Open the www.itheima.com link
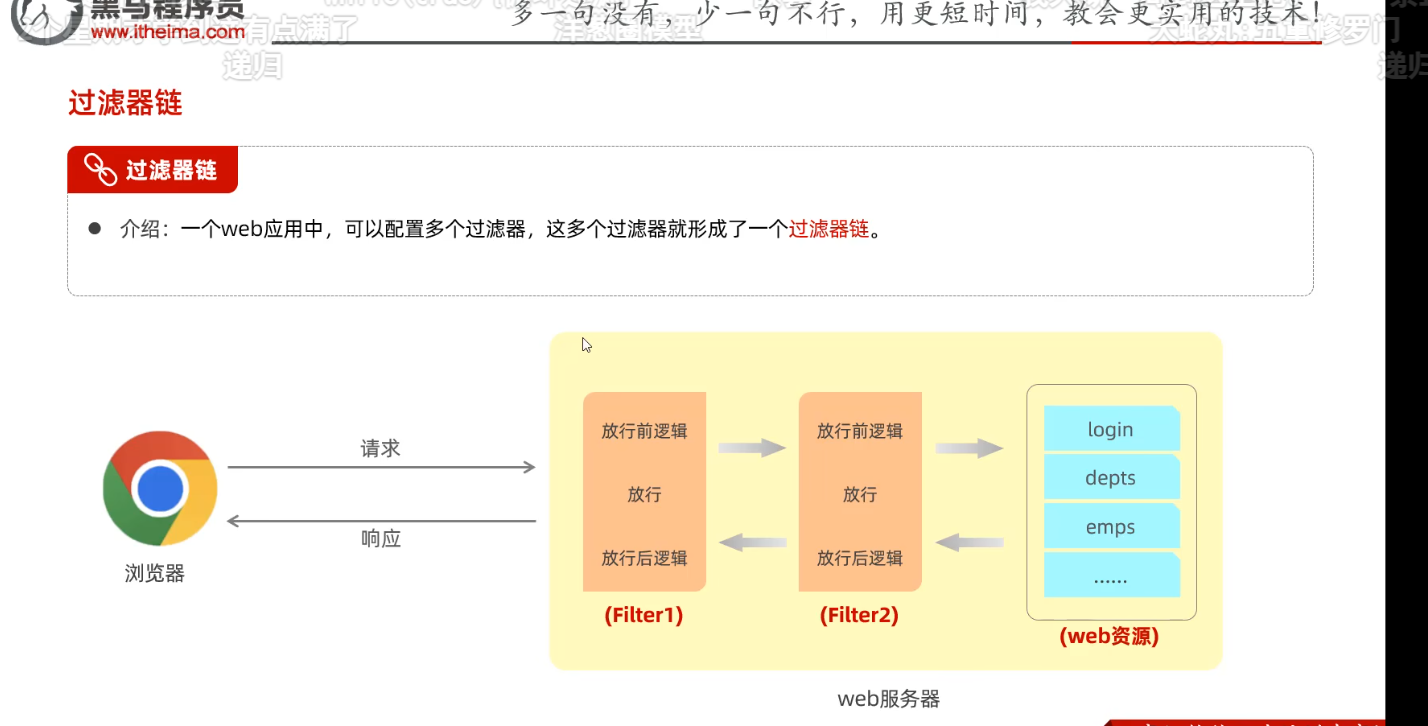 167,32
